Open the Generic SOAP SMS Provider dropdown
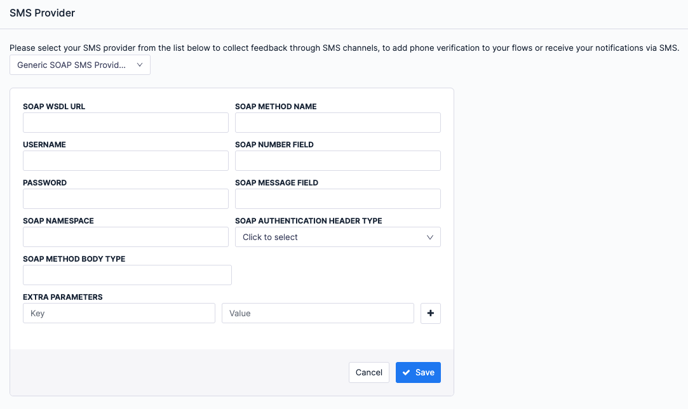688x409 pixels. click(x=80, y=65)
